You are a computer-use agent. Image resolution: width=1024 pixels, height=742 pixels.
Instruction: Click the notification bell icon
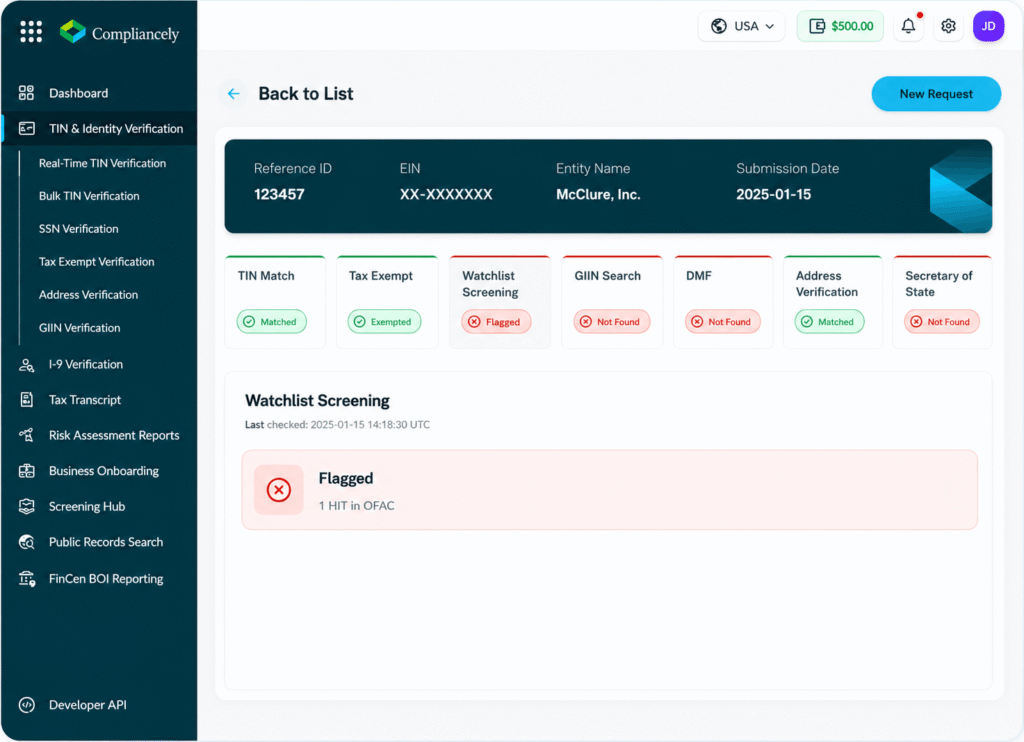click(908, 26)
